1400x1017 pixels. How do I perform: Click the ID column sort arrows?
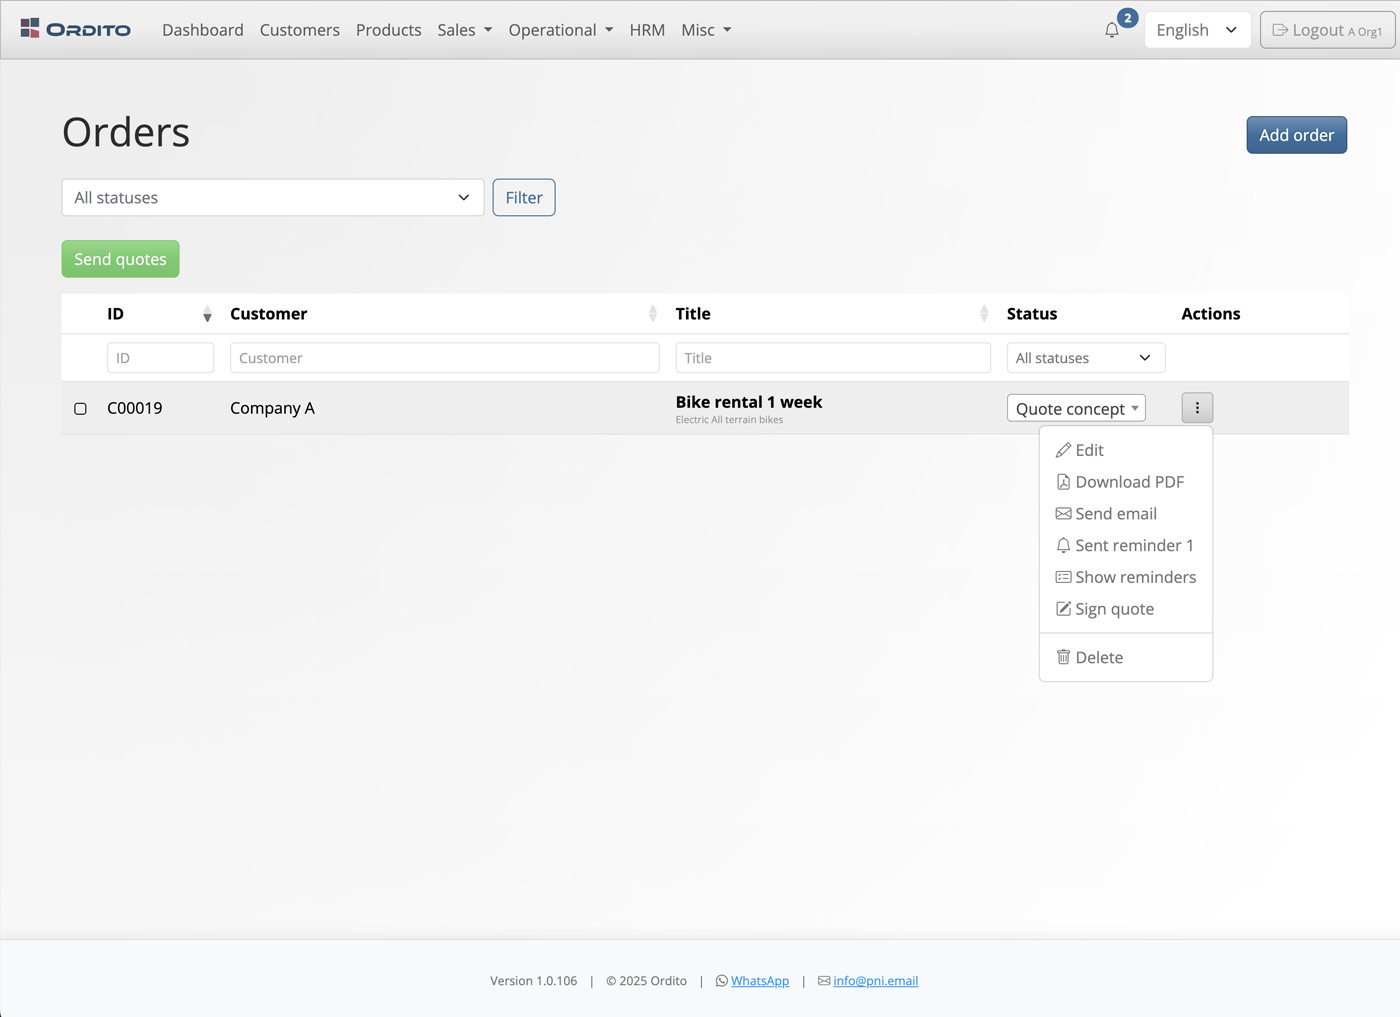[x=207, y=314]
